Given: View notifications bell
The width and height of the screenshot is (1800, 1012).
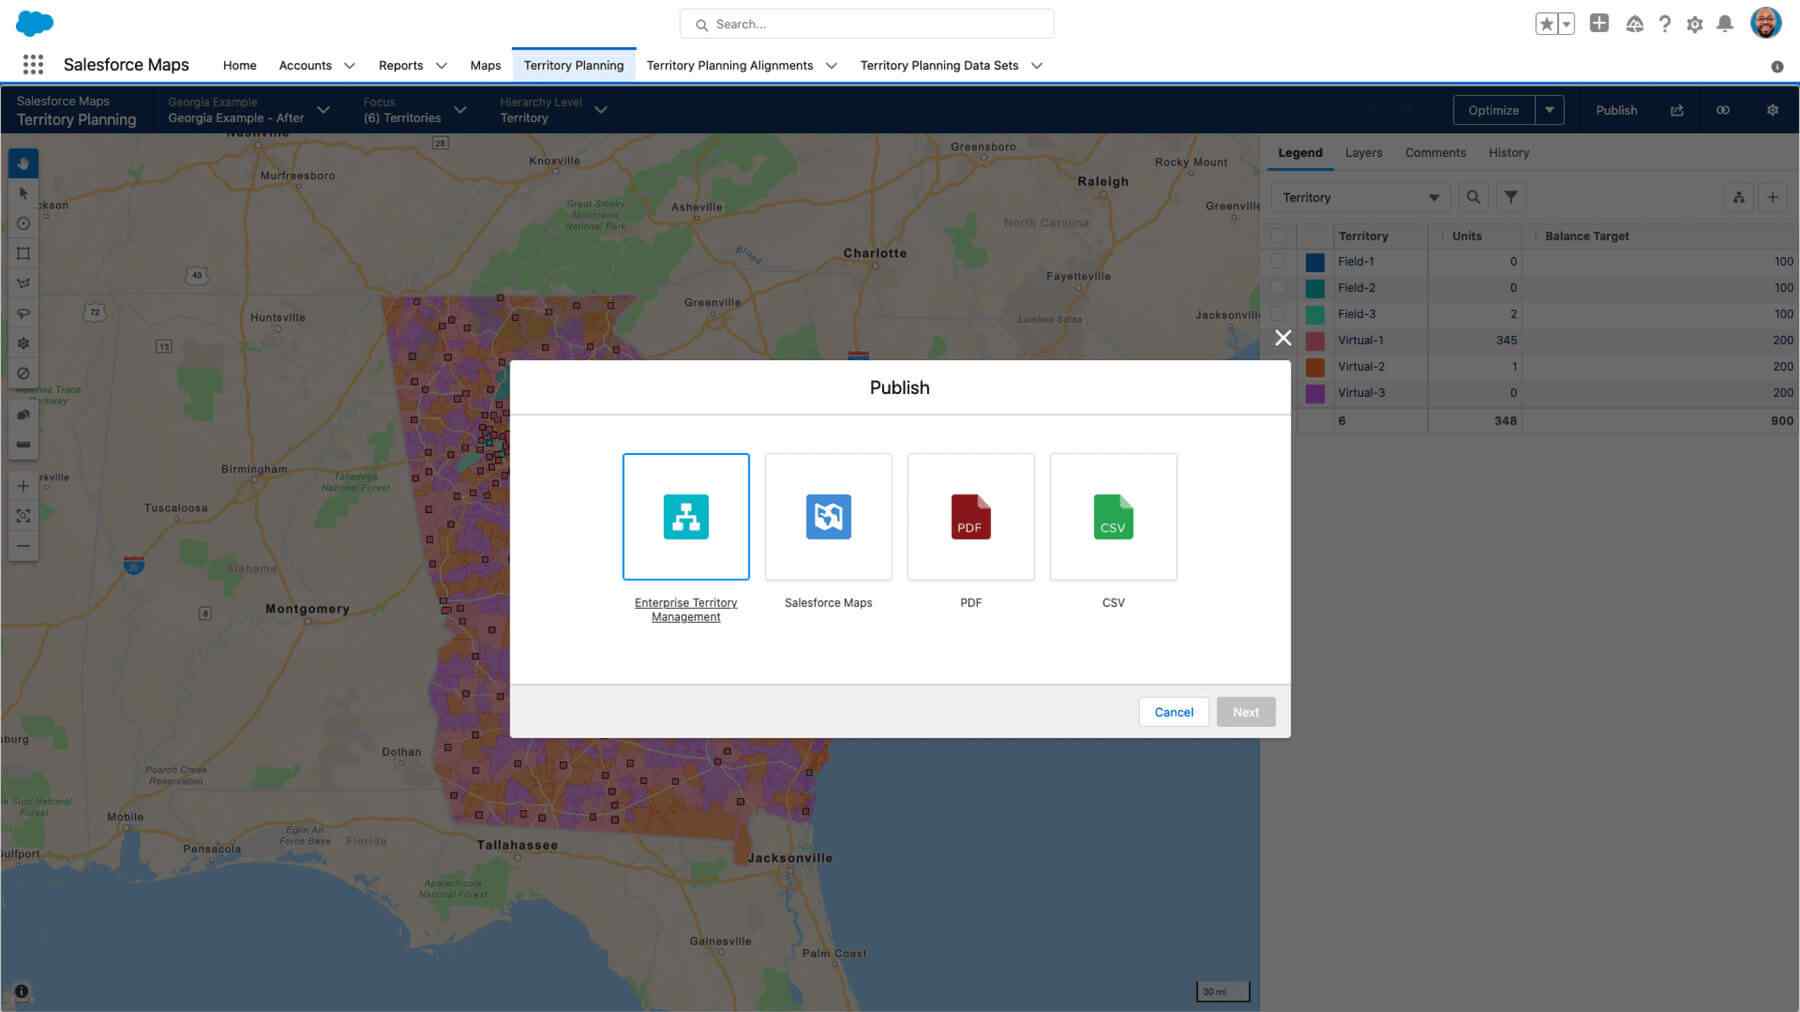Looking at the screenshot, I should (x=1725, y=24).
